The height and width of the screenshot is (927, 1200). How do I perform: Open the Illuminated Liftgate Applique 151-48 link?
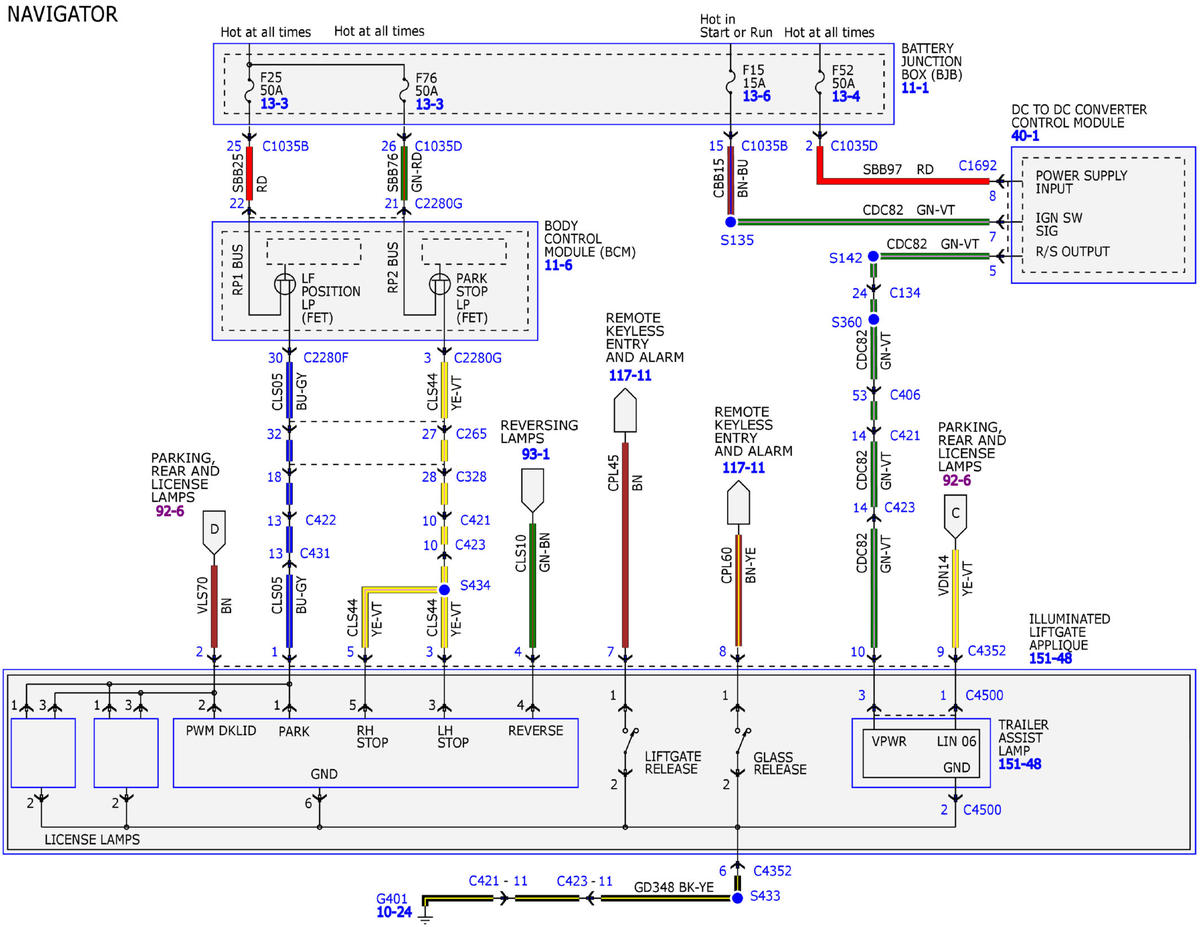1049,659
